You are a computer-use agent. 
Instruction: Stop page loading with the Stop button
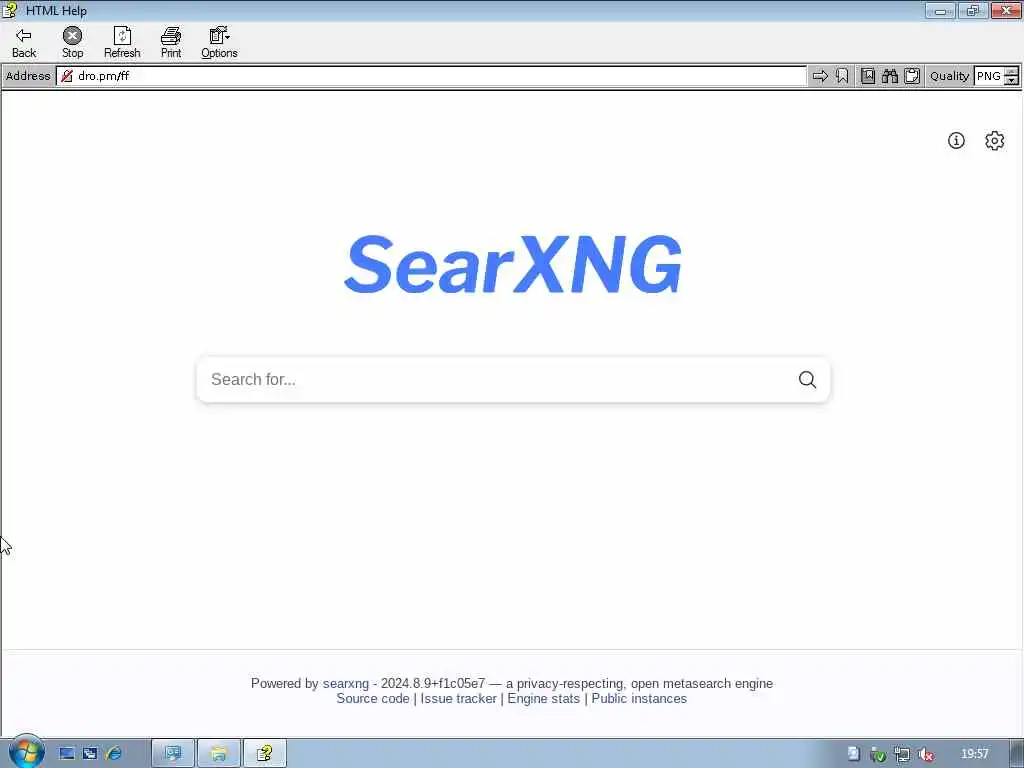tap(72, 43)
